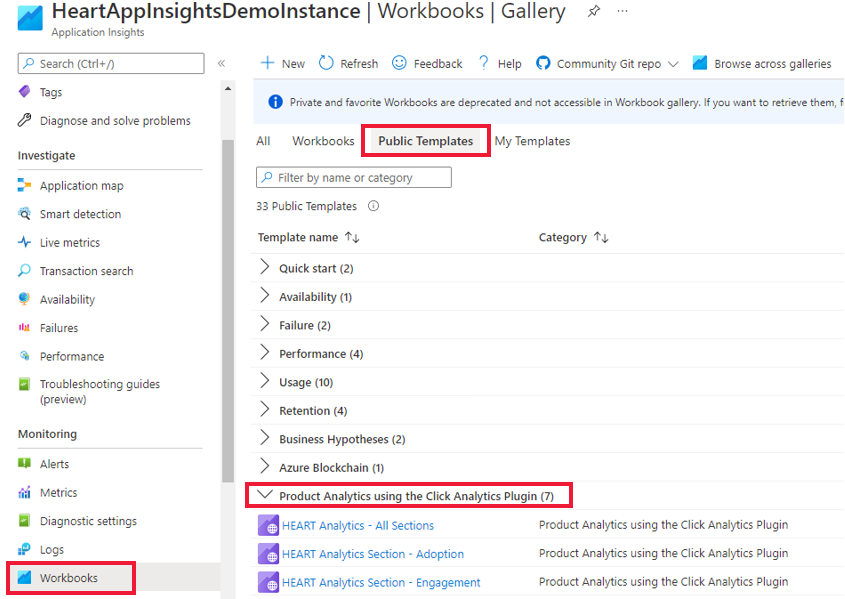Switch to the All tab
Image resolution: width=845 pixels, height=599 pixels.
264,141
